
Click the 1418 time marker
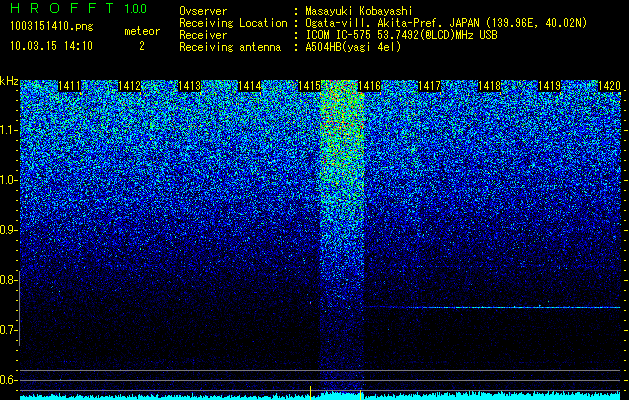point(490,86)
